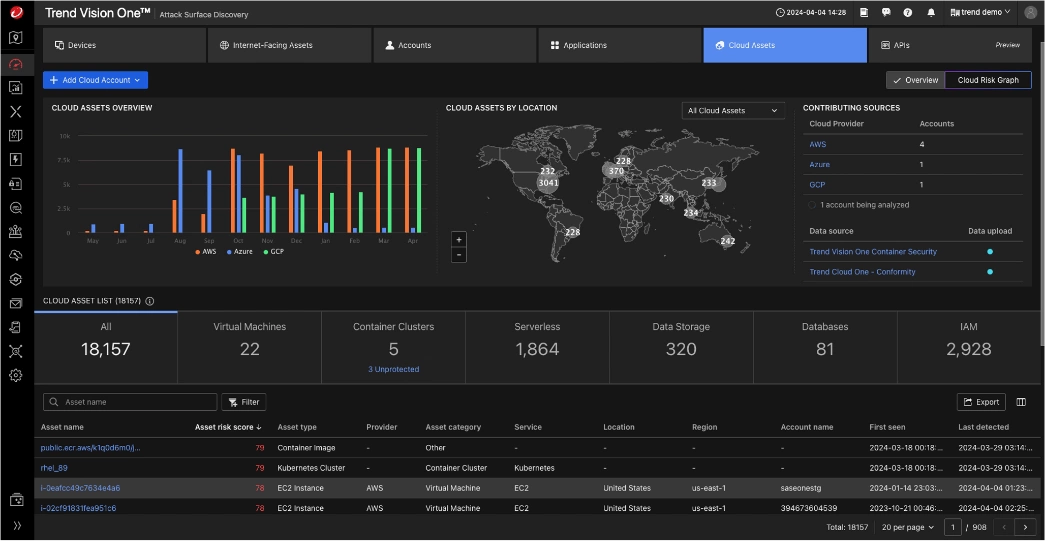Open the gear administration sidebar icon

tap(16, 376)
